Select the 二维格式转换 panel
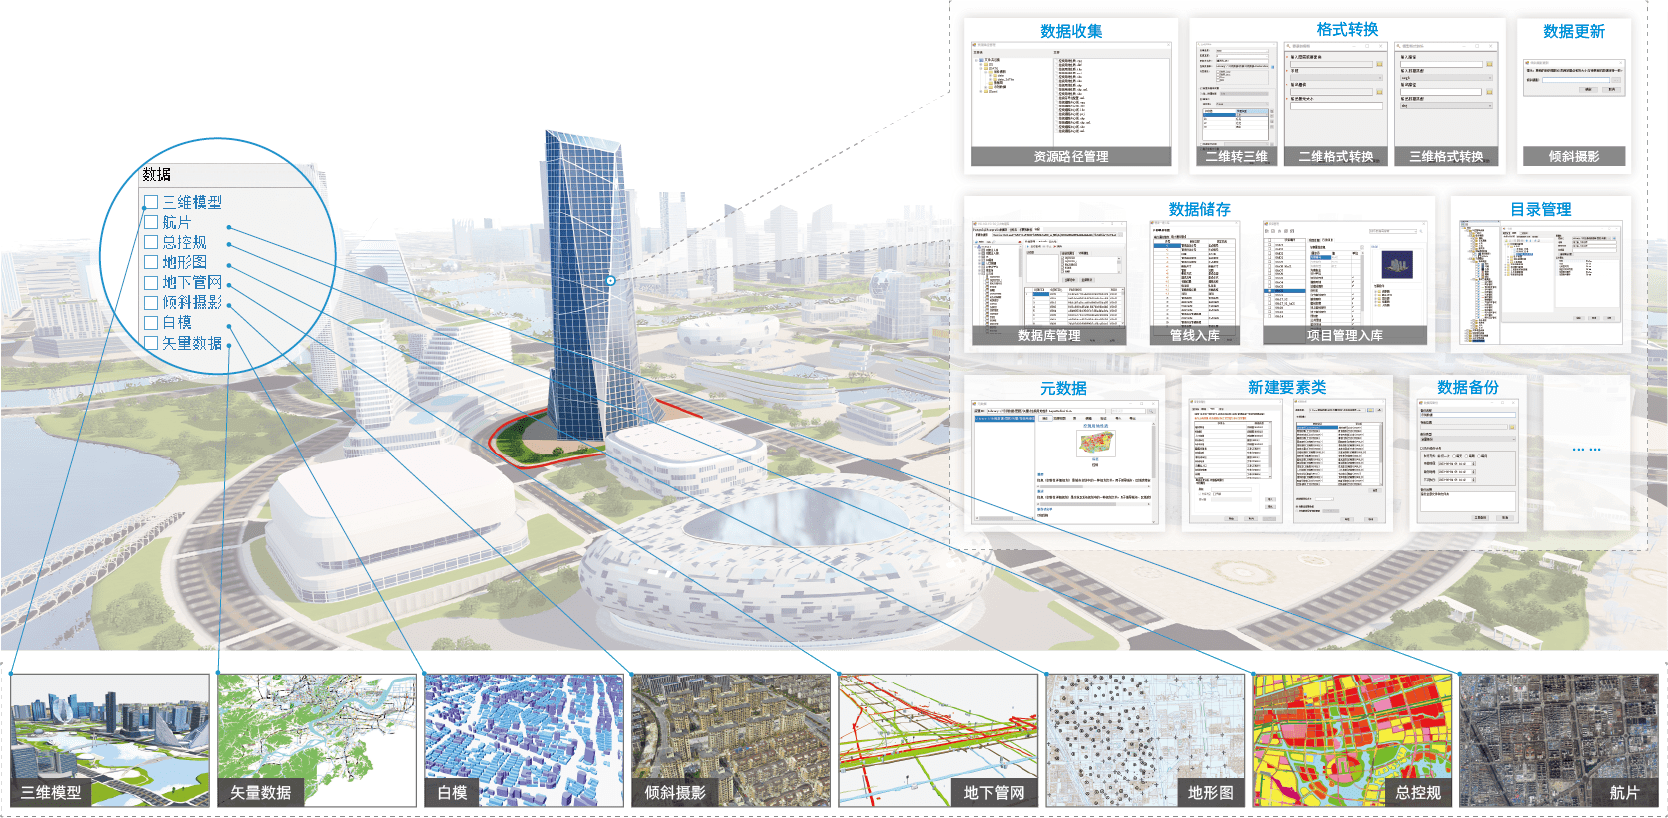Screen dimensions: 1668x818 [x=1336, y=104]
